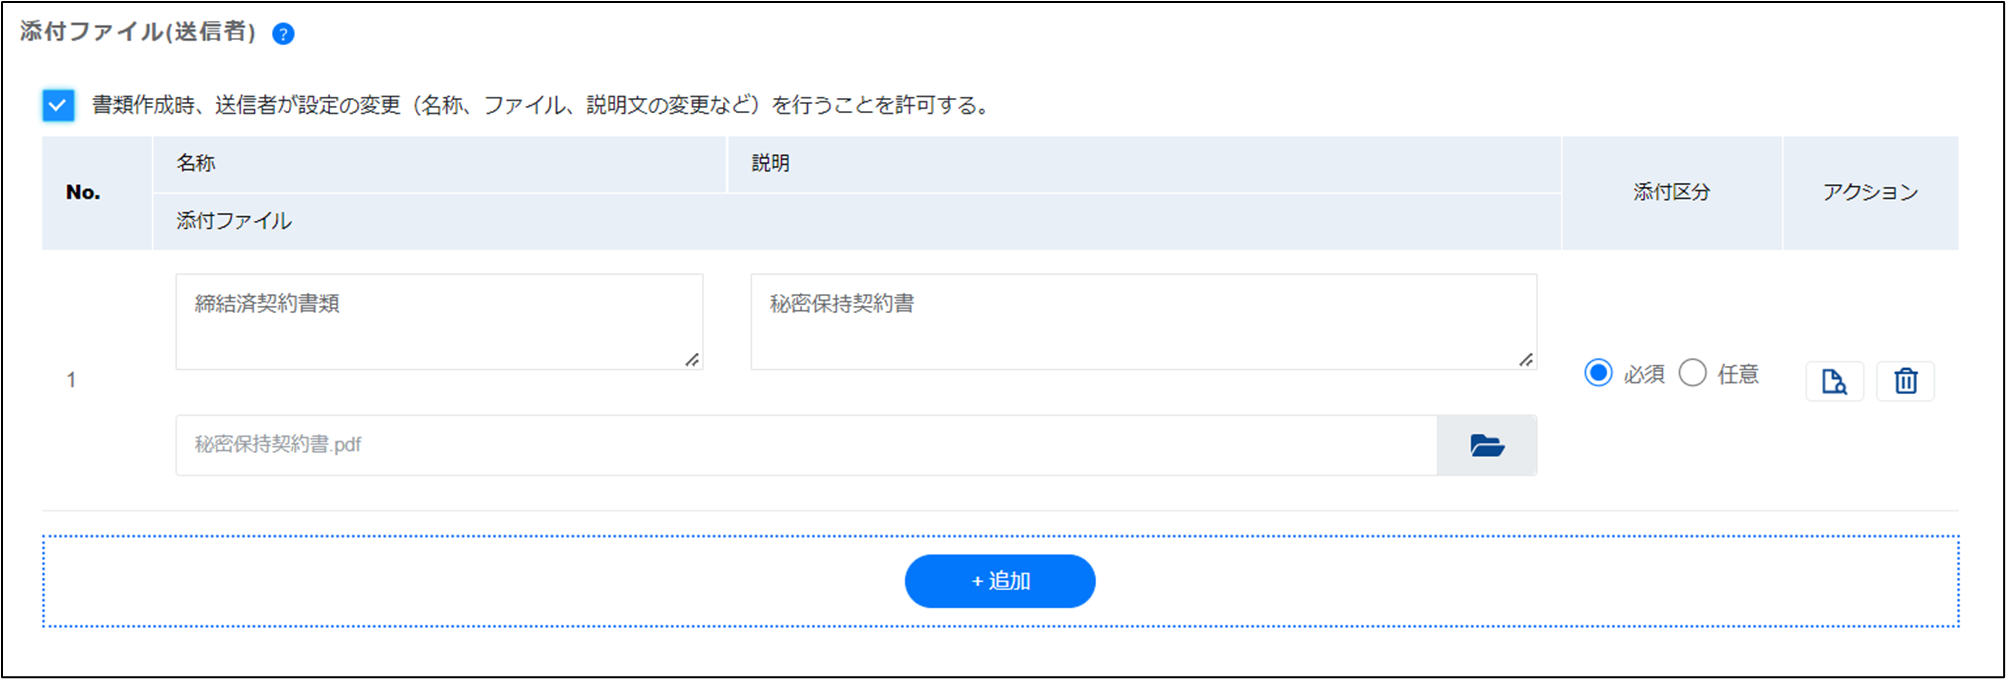Open the help tooltip beside 添付ファイル(送信者)
This screenshot has width=2006, height=679.
click(x=283, y=33)
